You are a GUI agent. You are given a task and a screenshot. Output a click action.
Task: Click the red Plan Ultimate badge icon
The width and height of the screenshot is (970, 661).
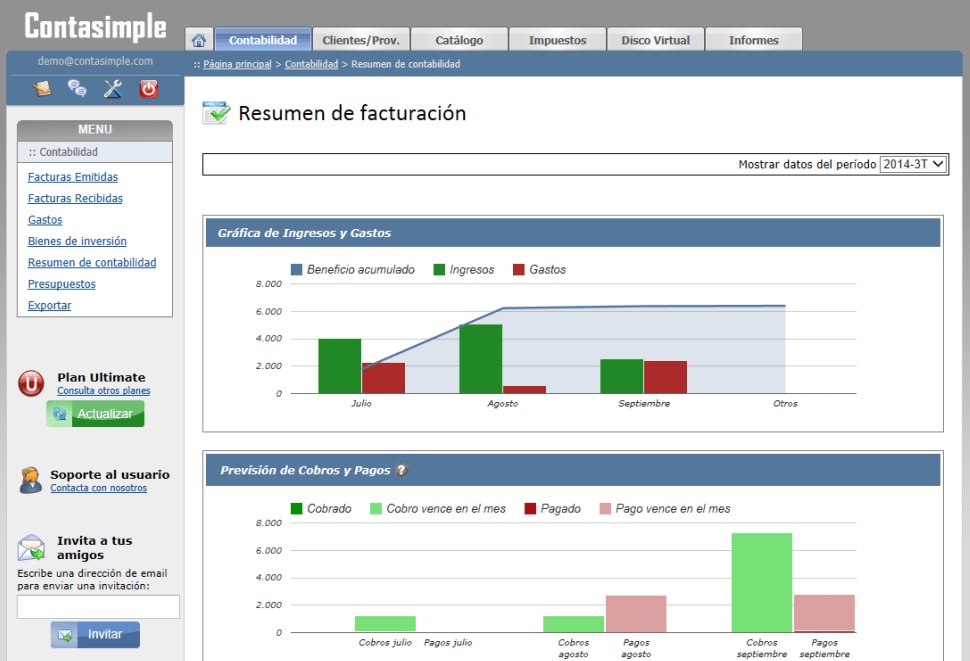(32, 383)
